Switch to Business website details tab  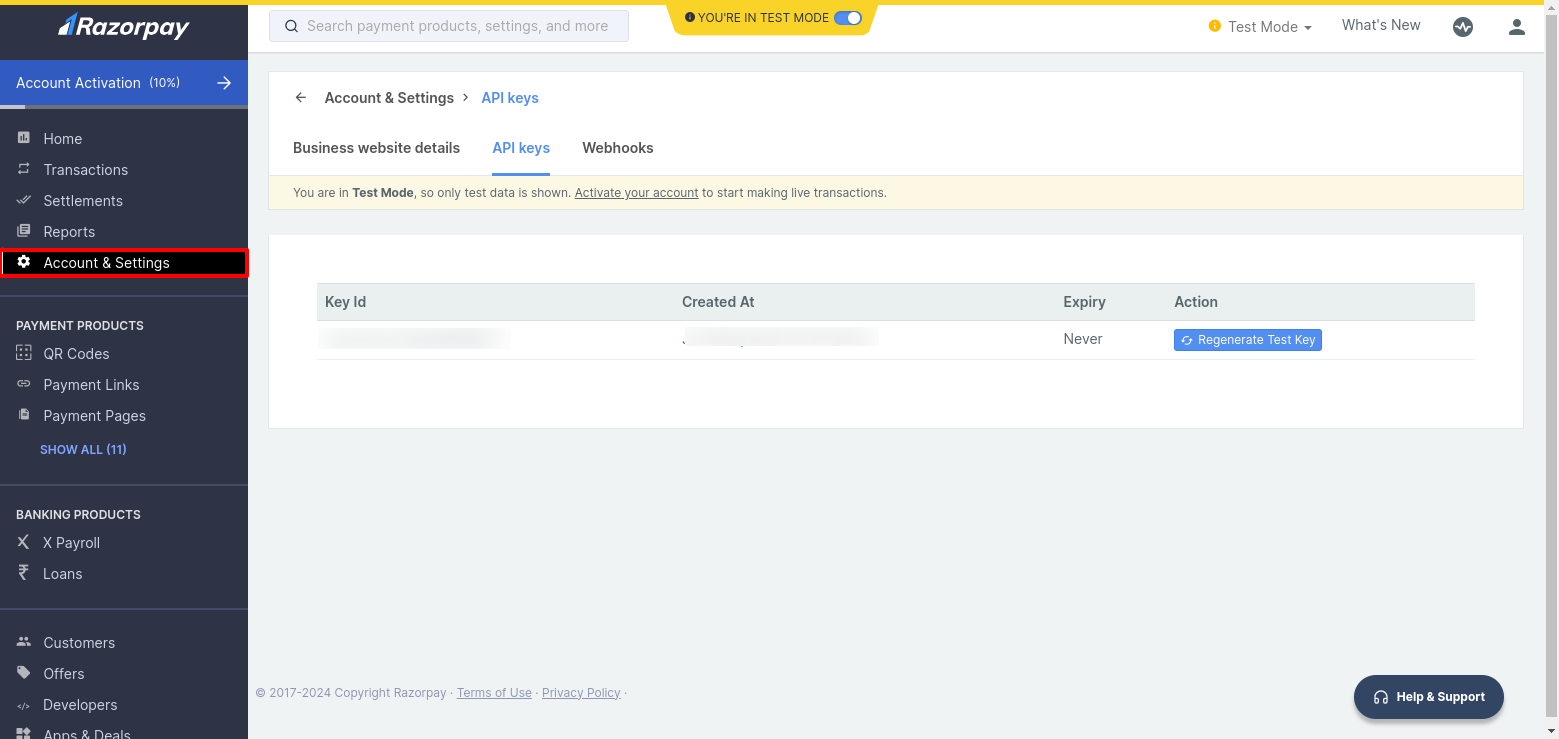point(376,148)
